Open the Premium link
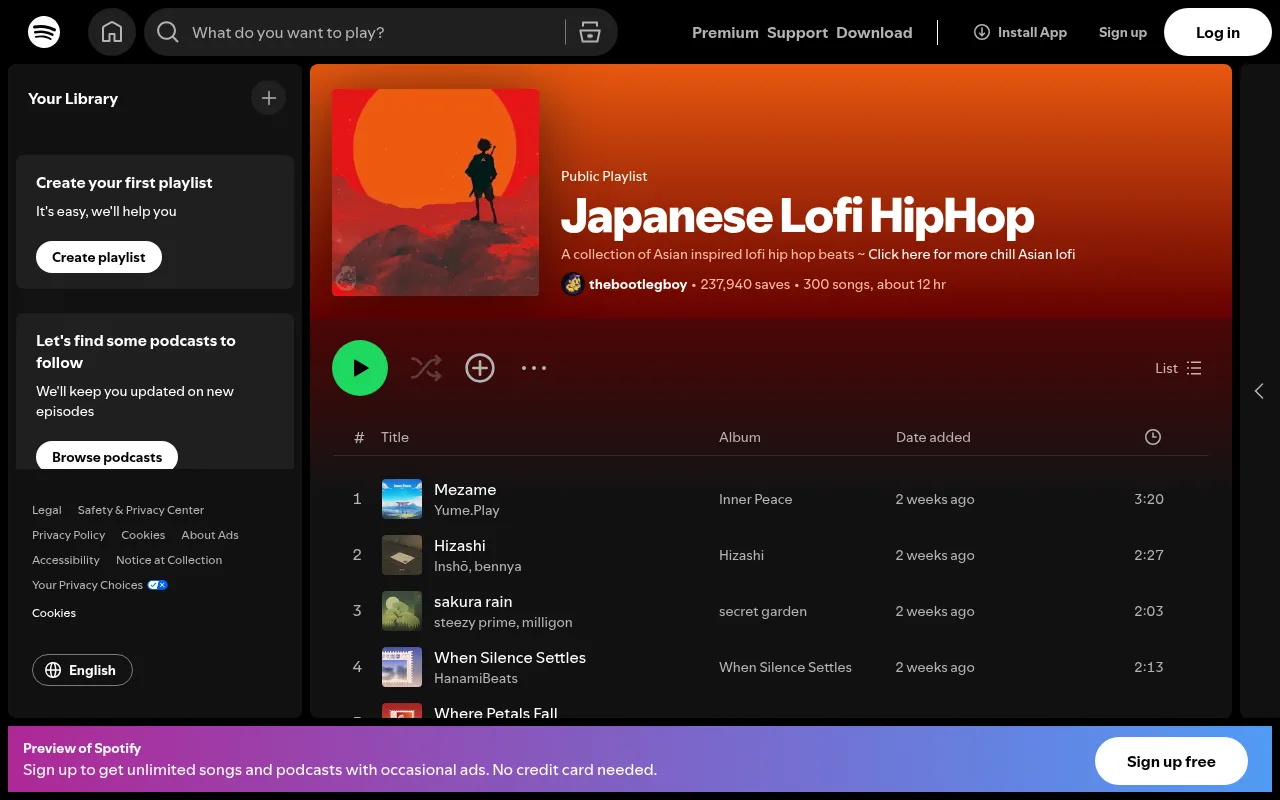The width and height of the screenshot is (1280, 800). click(725, 32)
